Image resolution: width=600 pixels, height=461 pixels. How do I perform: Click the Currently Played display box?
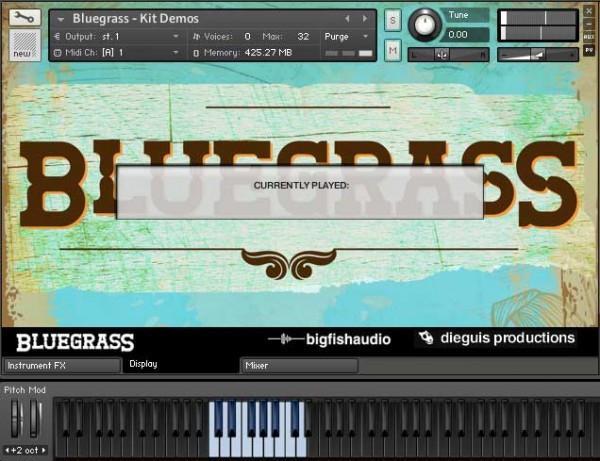pyautogui.click(x=300, y=192)
